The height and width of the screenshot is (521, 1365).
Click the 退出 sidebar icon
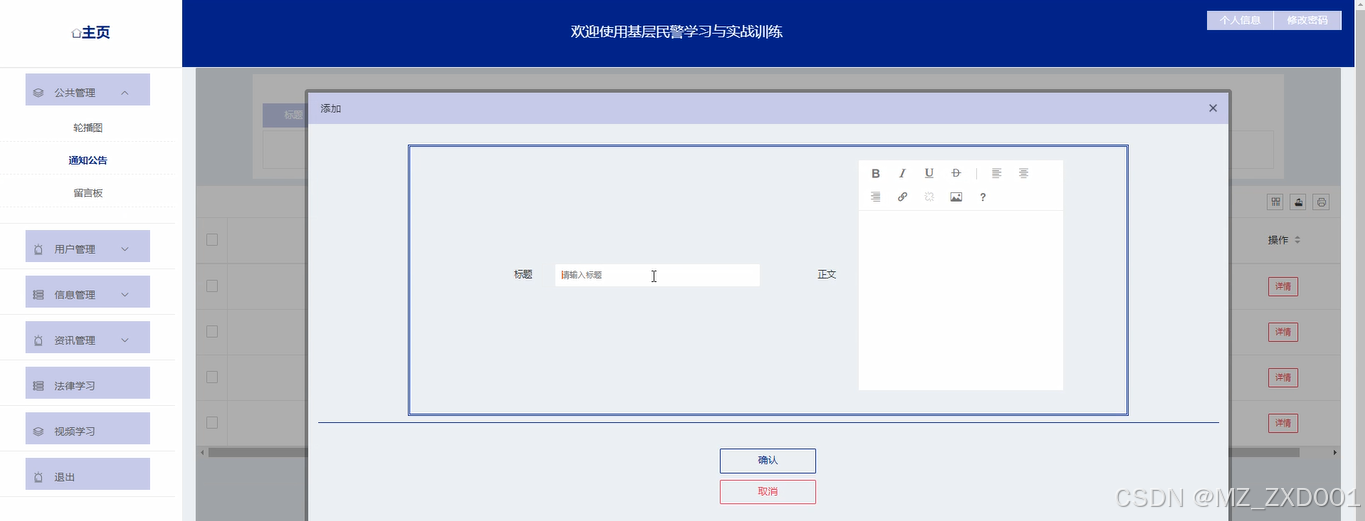pos(38,477)
